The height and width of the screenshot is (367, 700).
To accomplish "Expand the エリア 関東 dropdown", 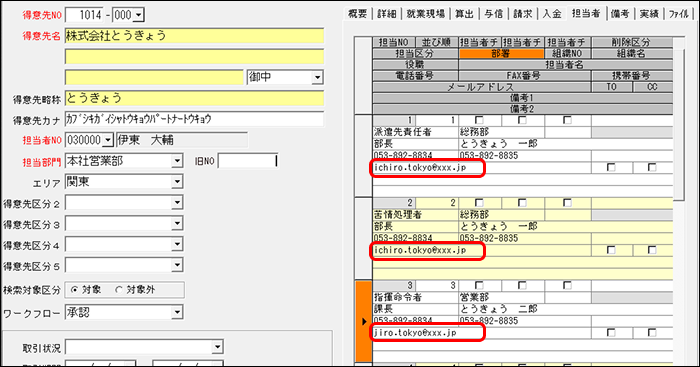I will 177,182.
